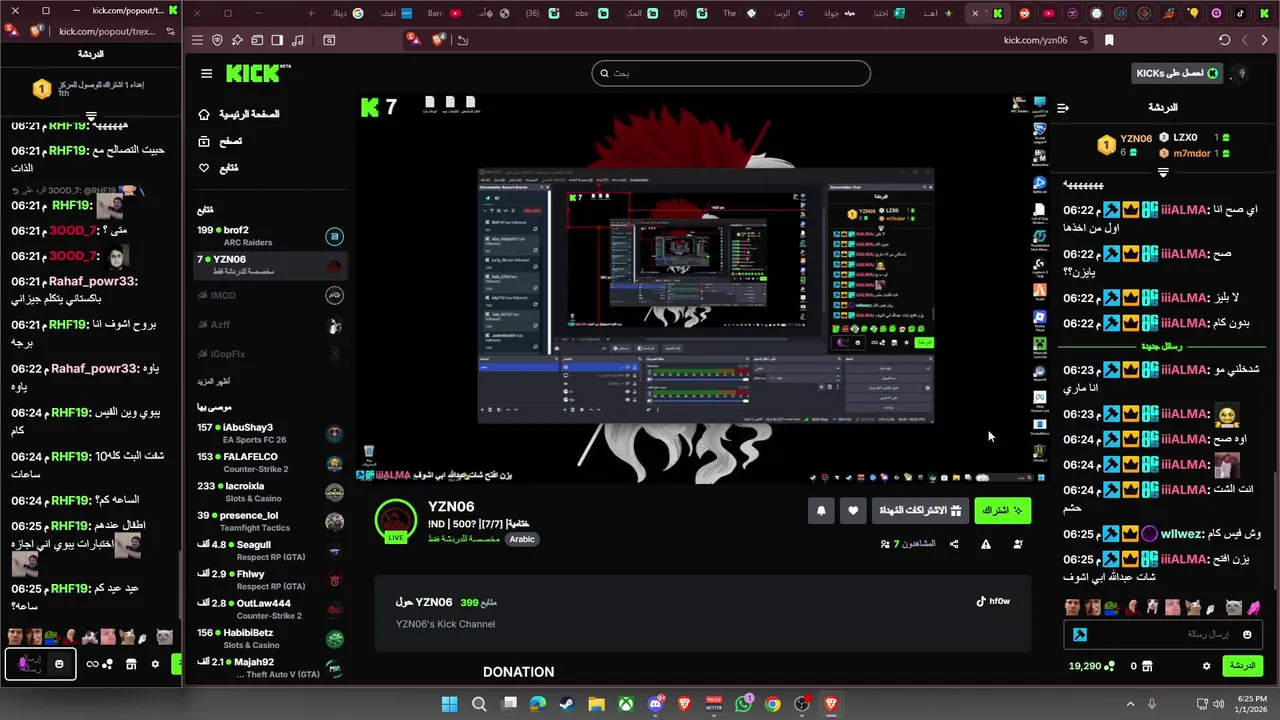Click the user icon beside report

pyautogui.click(x=1018, y=544)
